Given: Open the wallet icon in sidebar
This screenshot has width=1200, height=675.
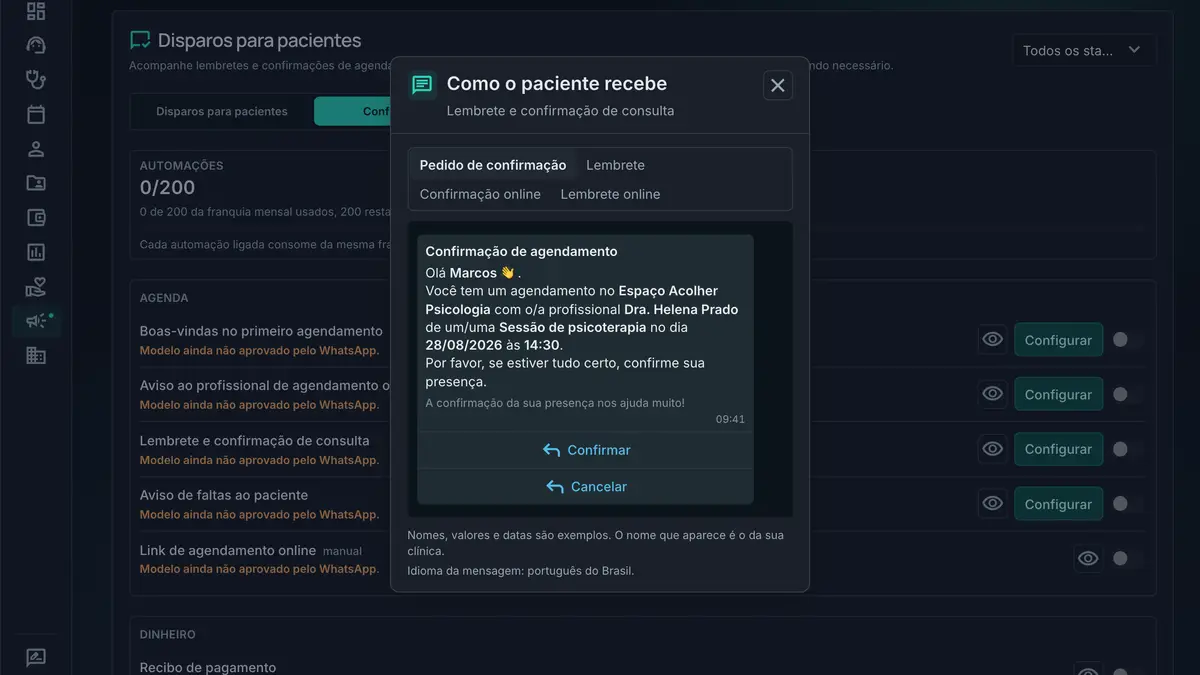Looking at the screenshot, I should [x=36, y=218].
